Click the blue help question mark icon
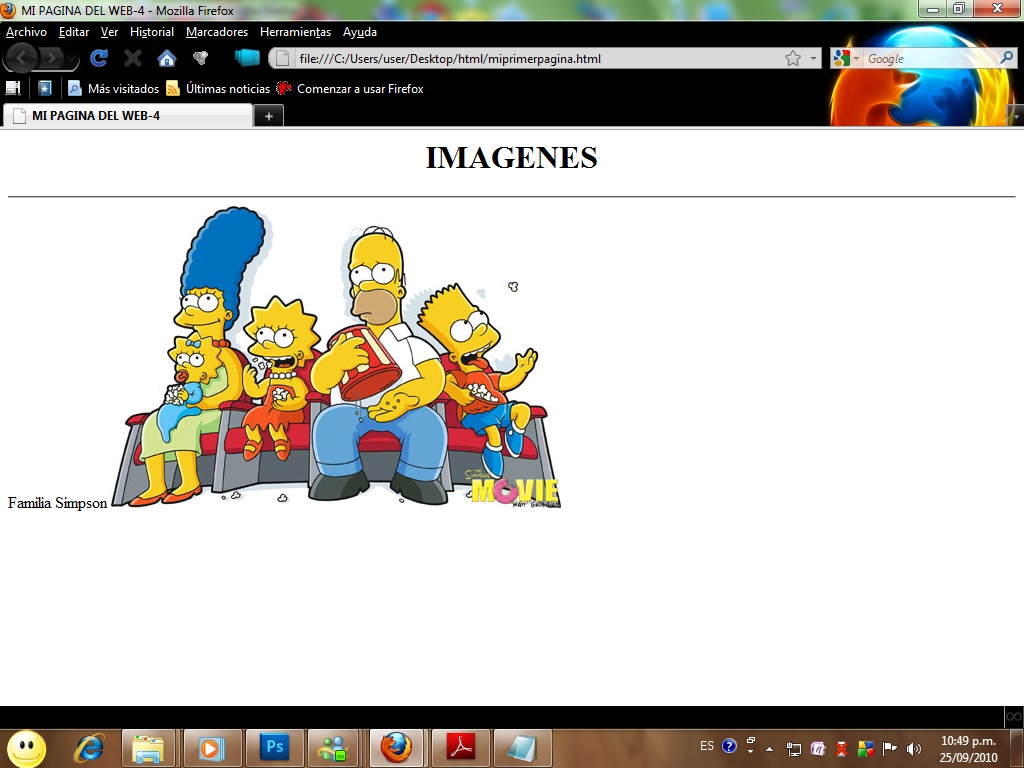 (x=729, y=746)
